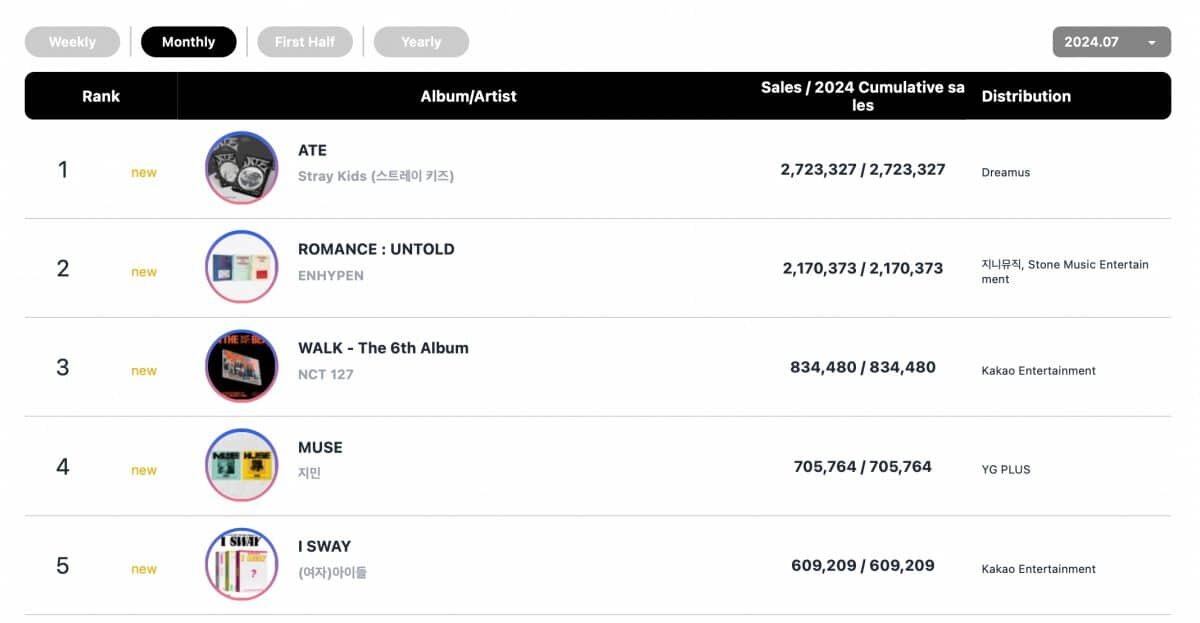Screen dimensions: 1200x623
Task: Open the ENHYPEN artist link
Action: point(331,275)
